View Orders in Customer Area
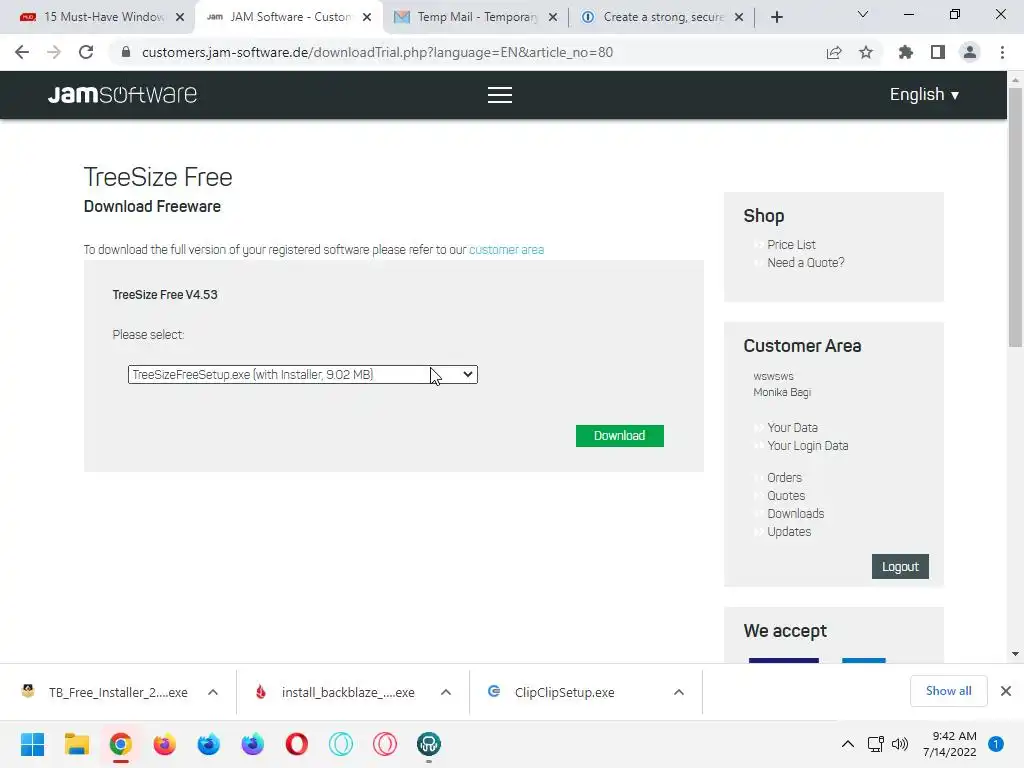 (x=784, y=477)
